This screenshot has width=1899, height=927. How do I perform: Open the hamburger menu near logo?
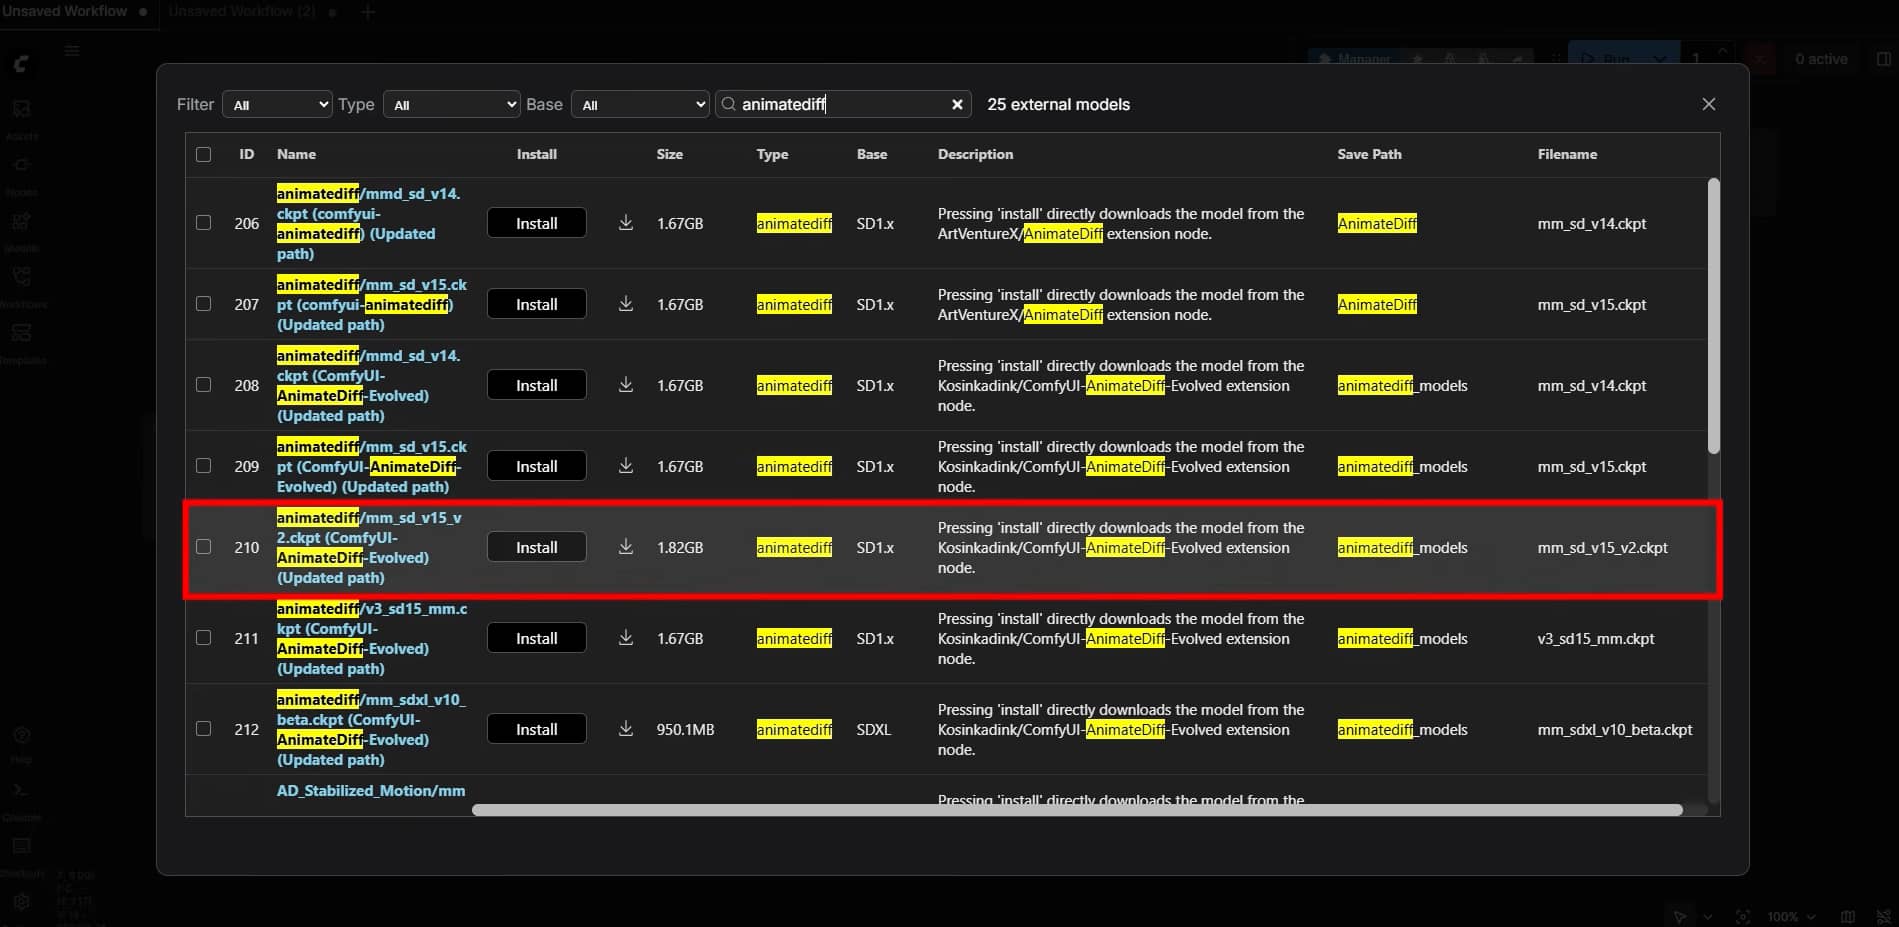pos(72,50)
